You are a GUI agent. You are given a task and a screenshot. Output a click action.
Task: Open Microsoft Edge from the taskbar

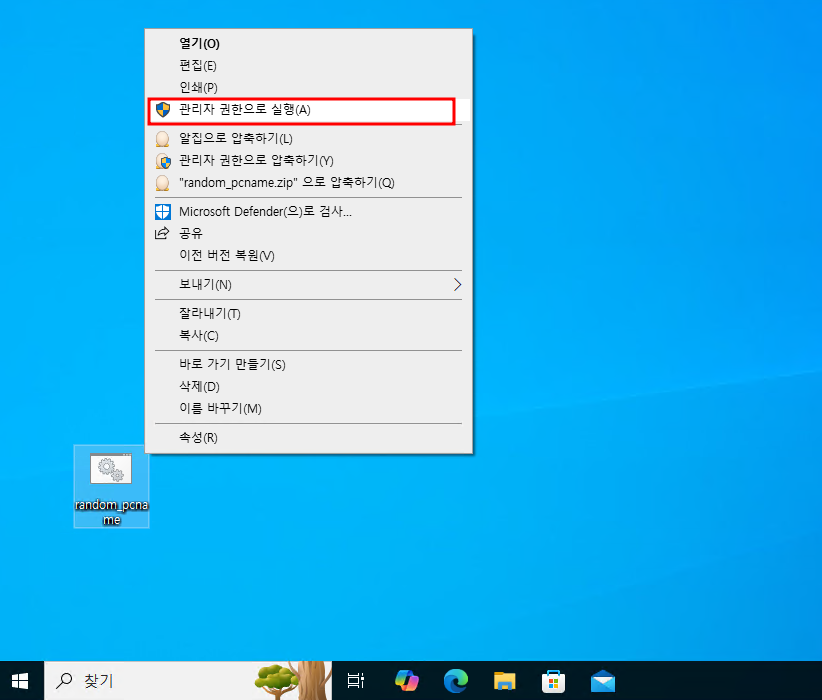(x=456, y=681)
